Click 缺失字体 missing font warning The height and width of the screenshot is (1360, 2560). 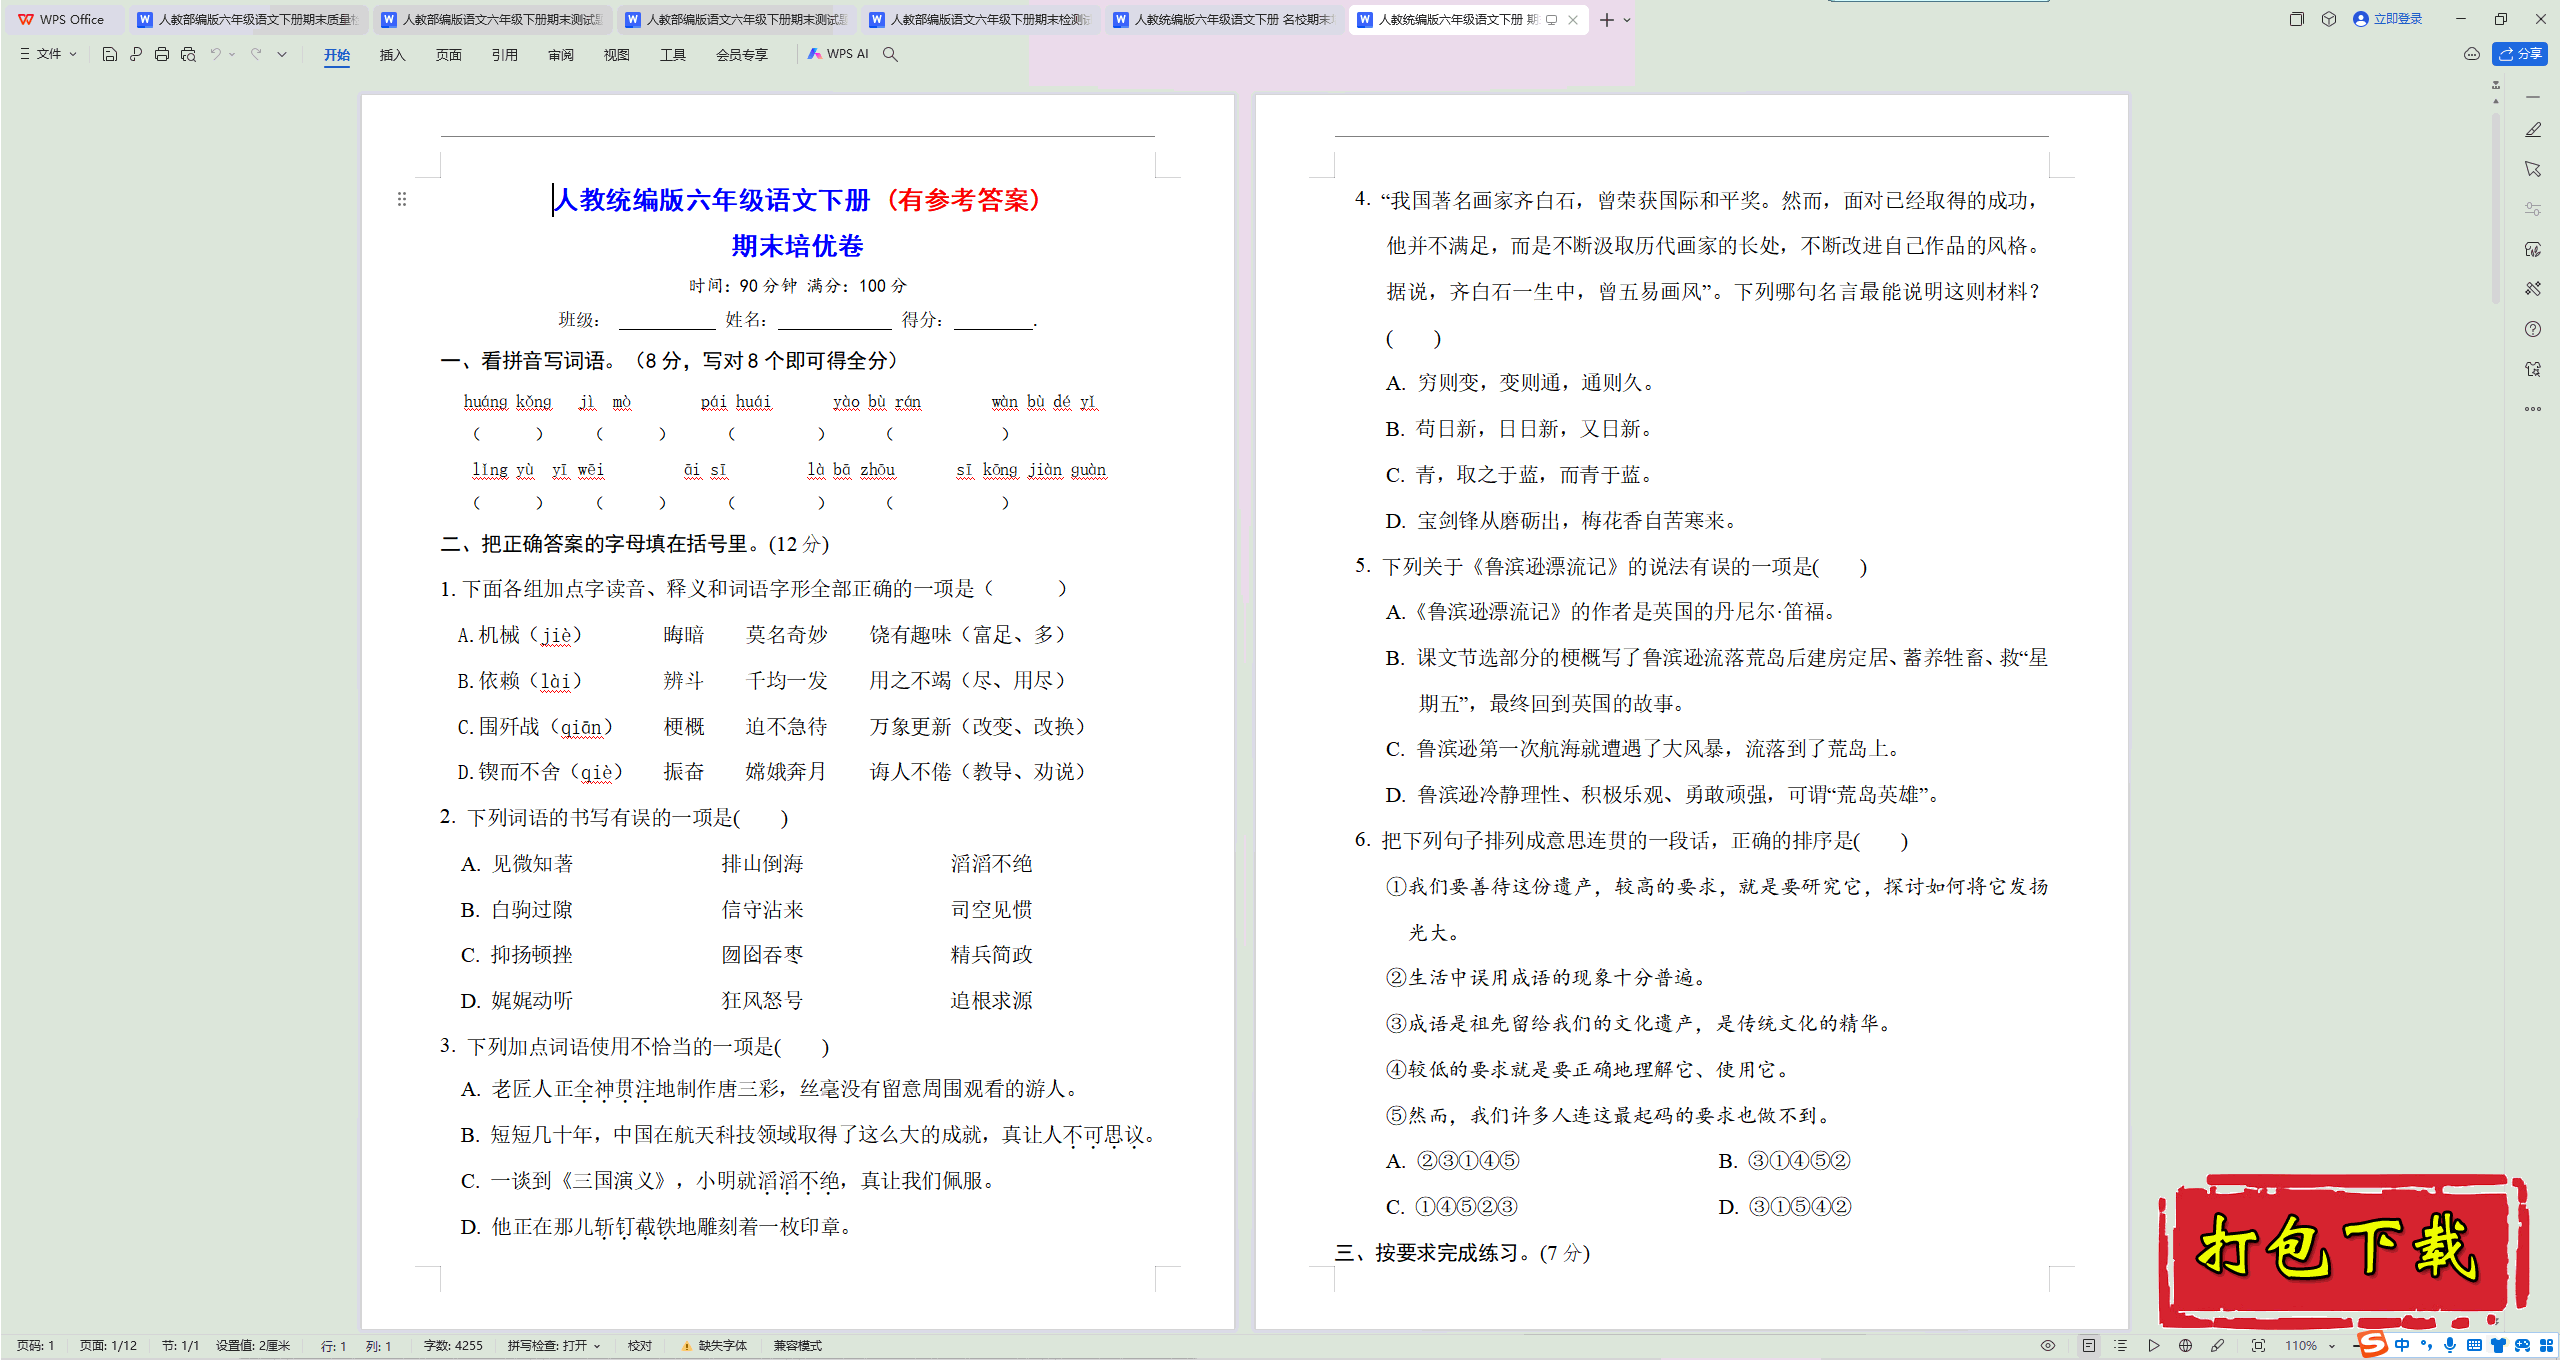715,1346
